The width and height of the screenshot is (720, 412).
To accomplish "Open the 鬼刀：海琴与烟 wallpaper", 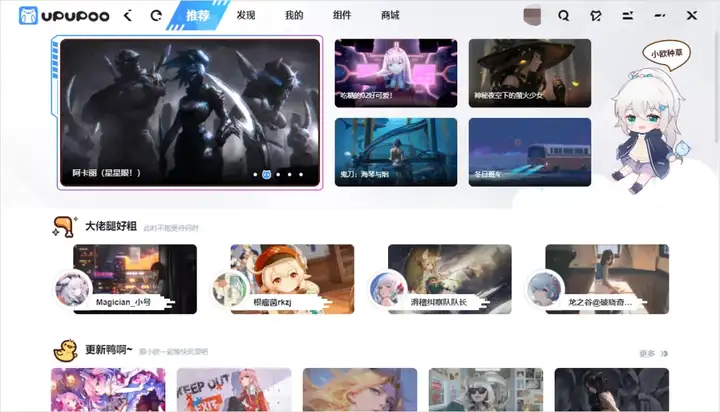I will tap(396, 152).
